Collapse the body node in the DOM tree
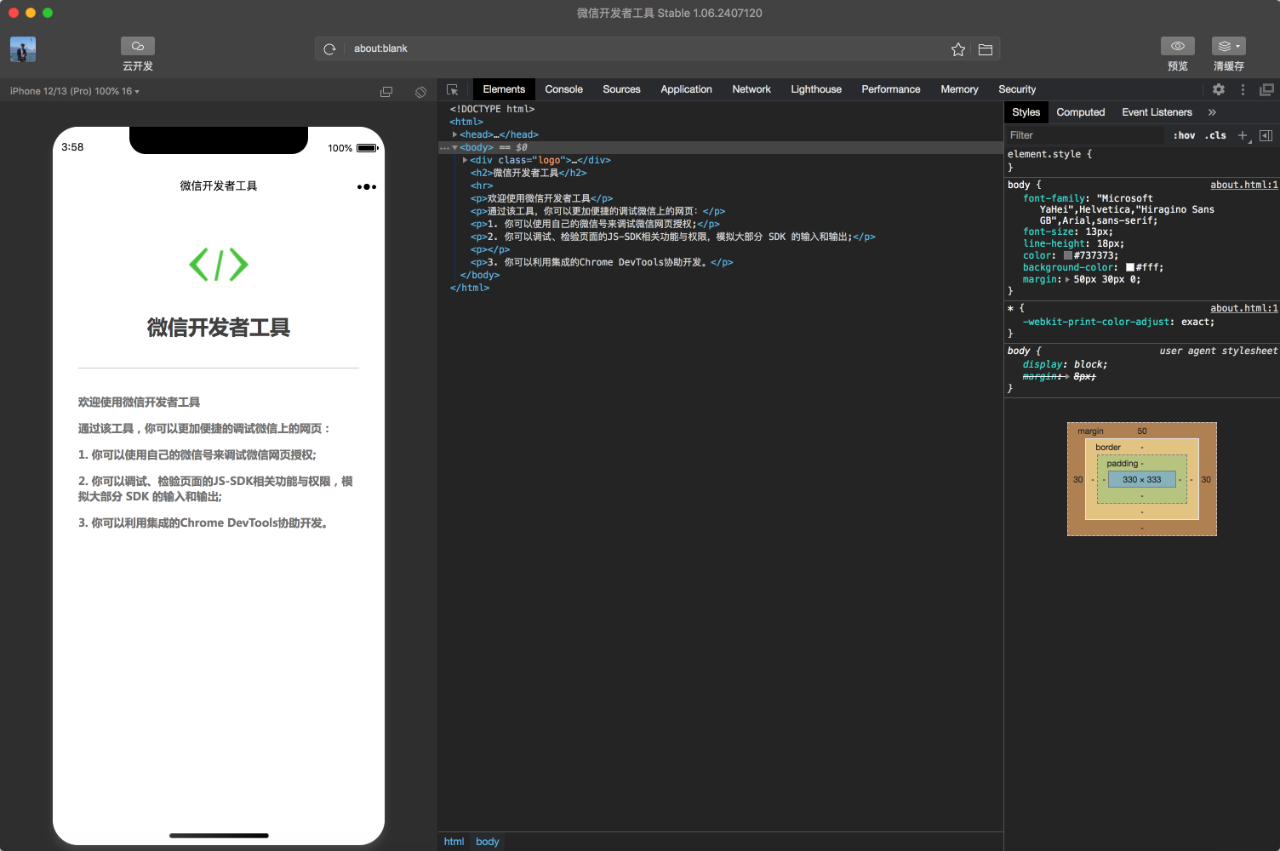Image resolution: width=1280 pixels, height=851 pixels. point(455,148)
